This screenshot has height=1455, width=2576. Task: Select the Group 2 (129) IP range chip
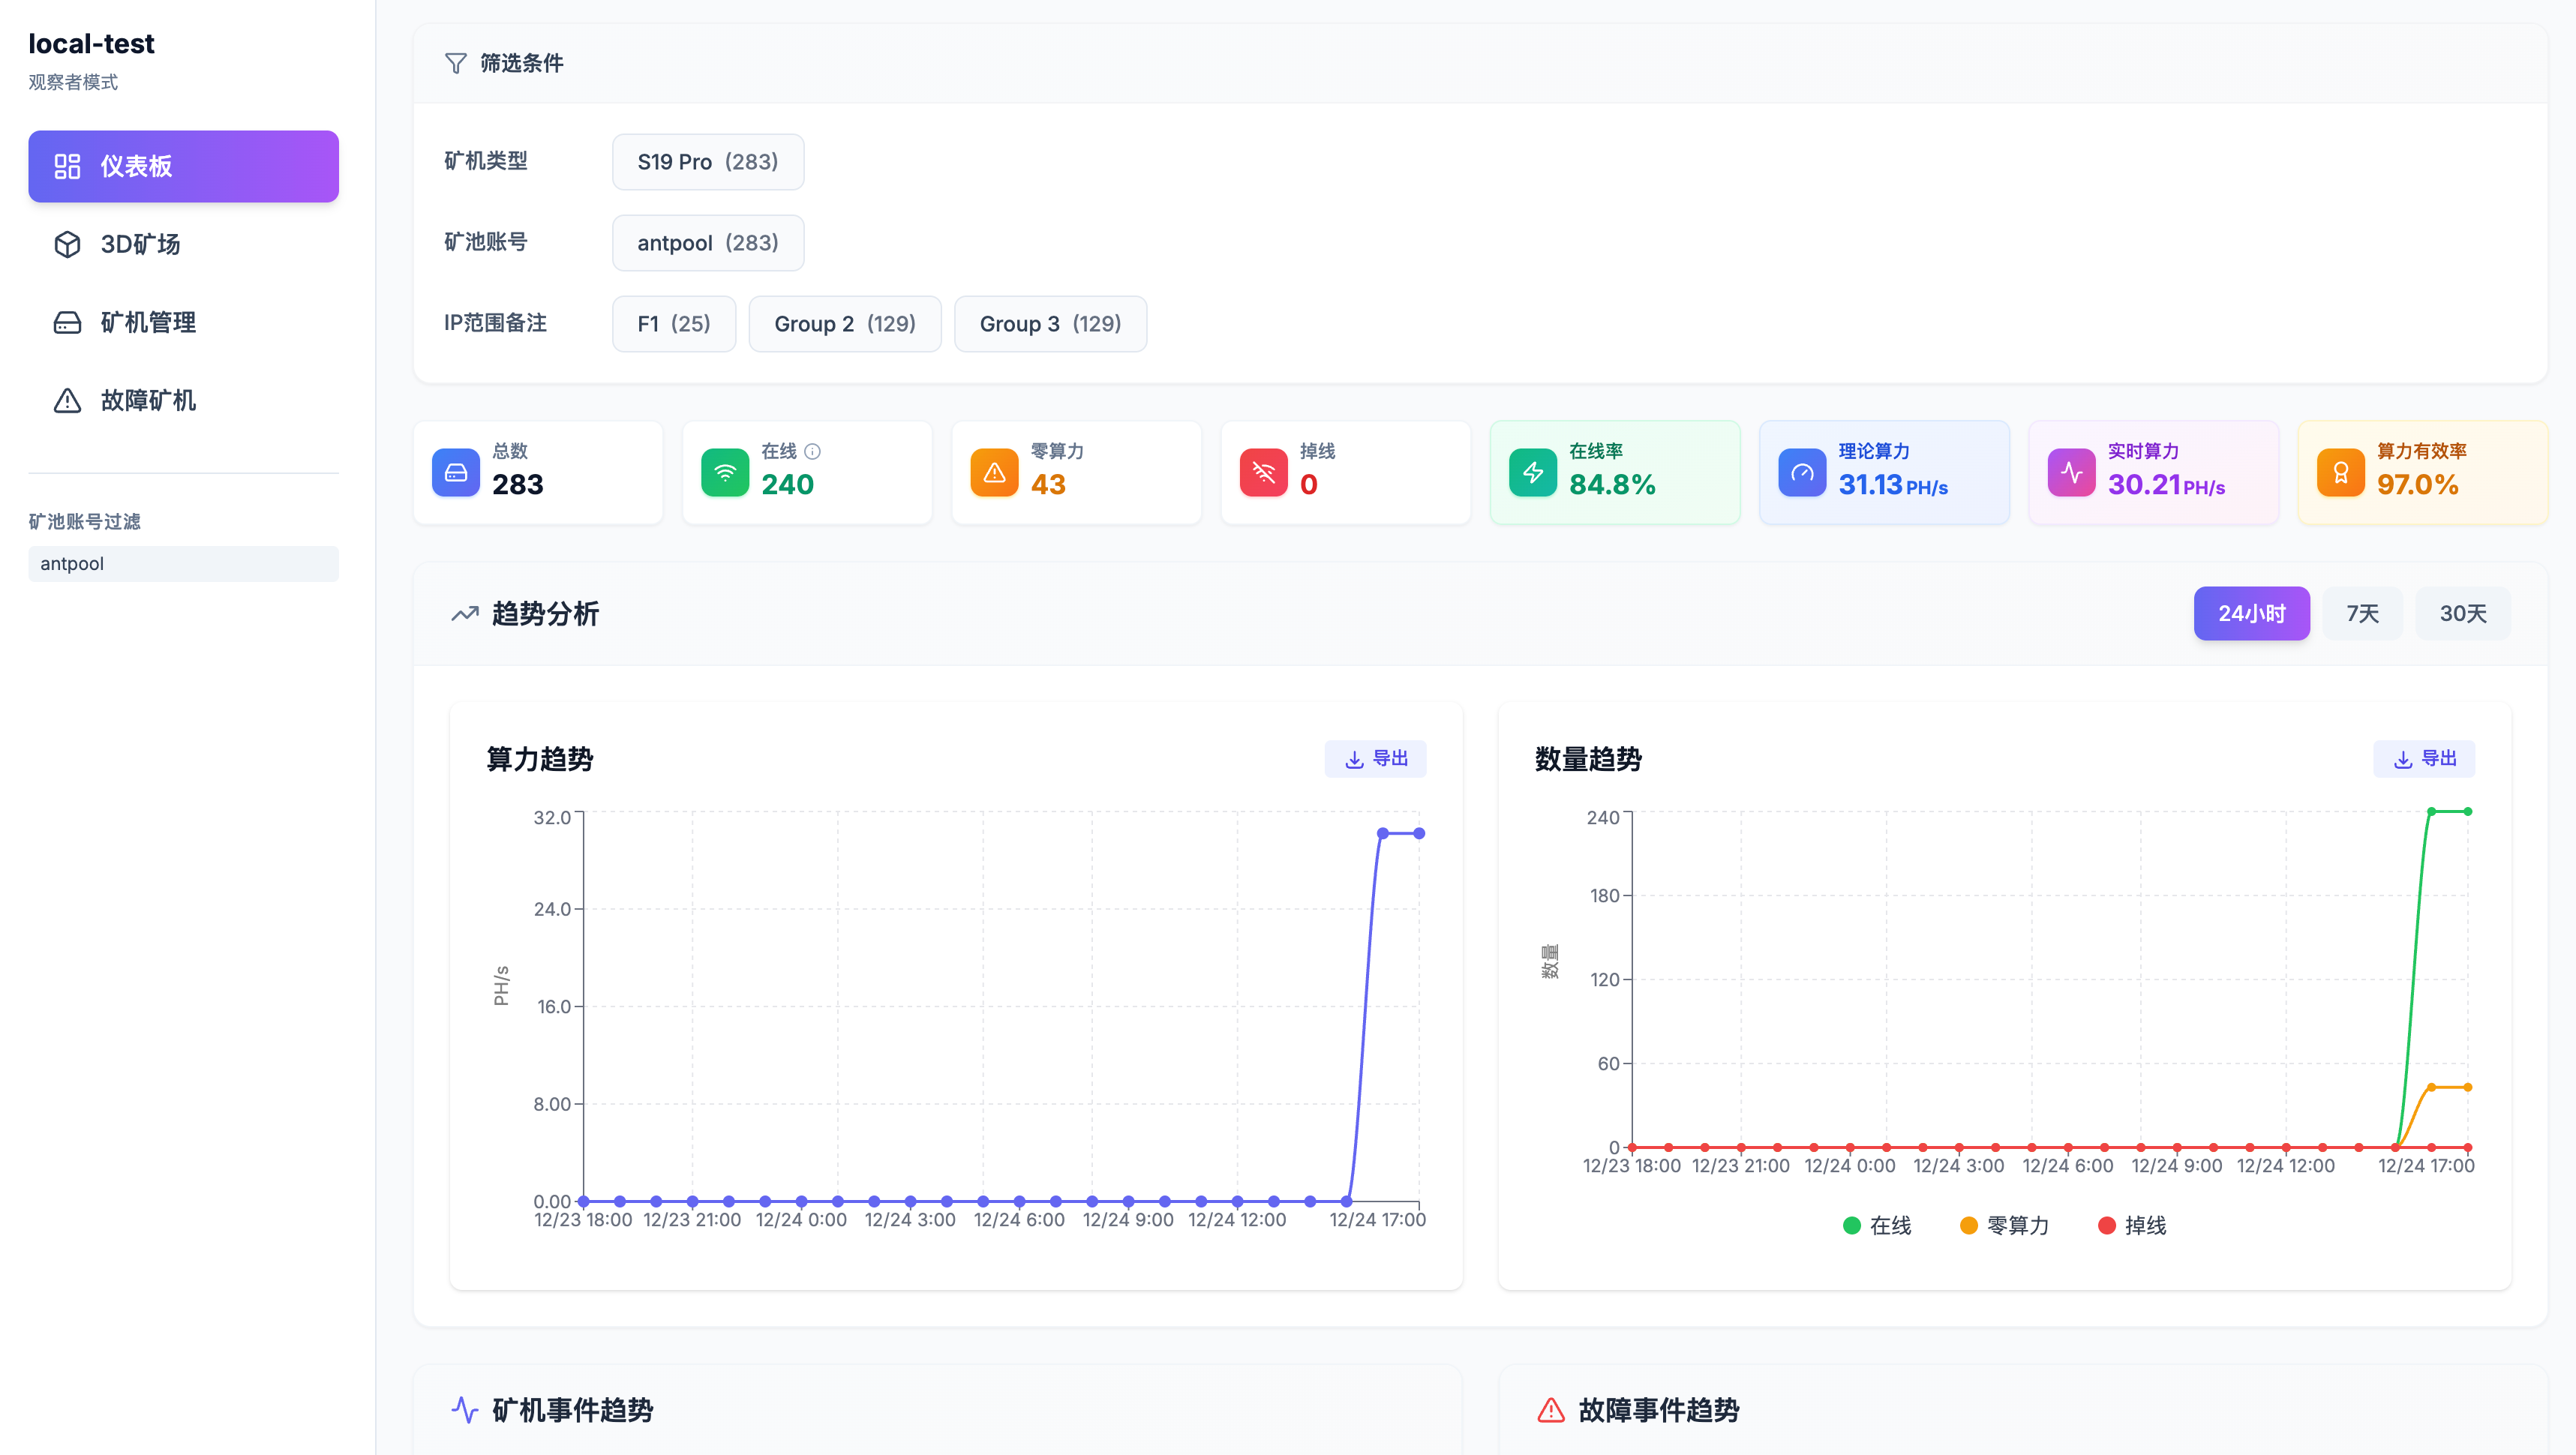click(845, 323)
